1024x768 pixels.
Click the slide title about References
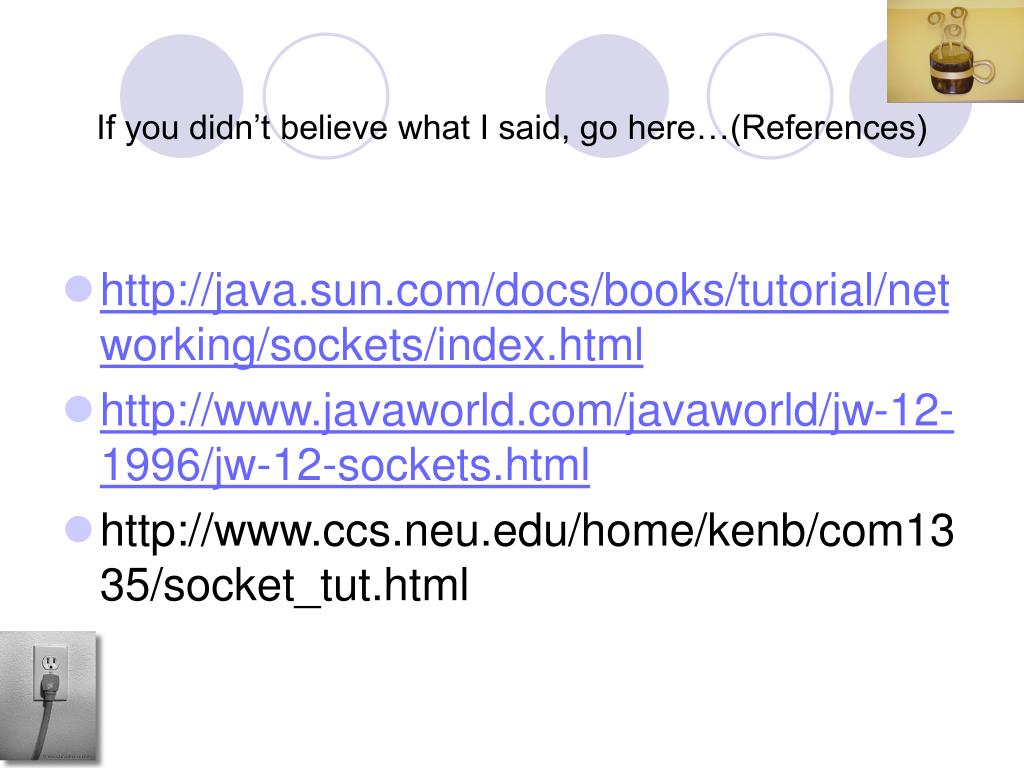[512, 127]
